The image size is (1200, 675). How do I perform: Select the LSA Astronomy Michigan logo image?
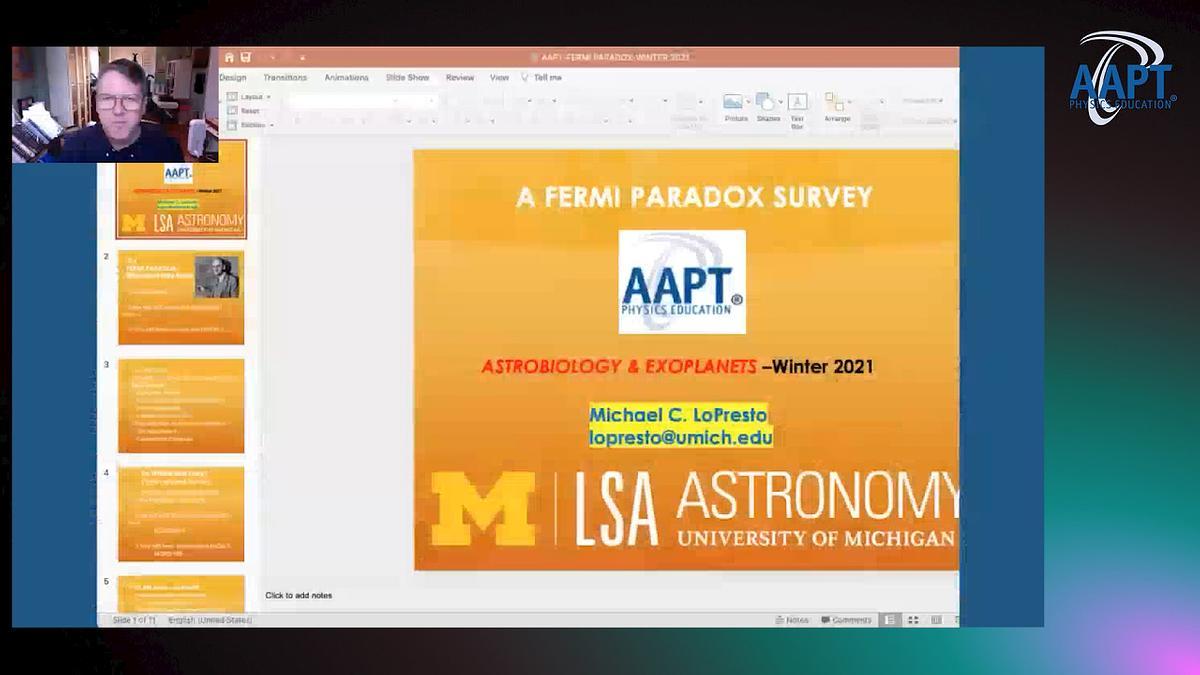tap(693, 509)
